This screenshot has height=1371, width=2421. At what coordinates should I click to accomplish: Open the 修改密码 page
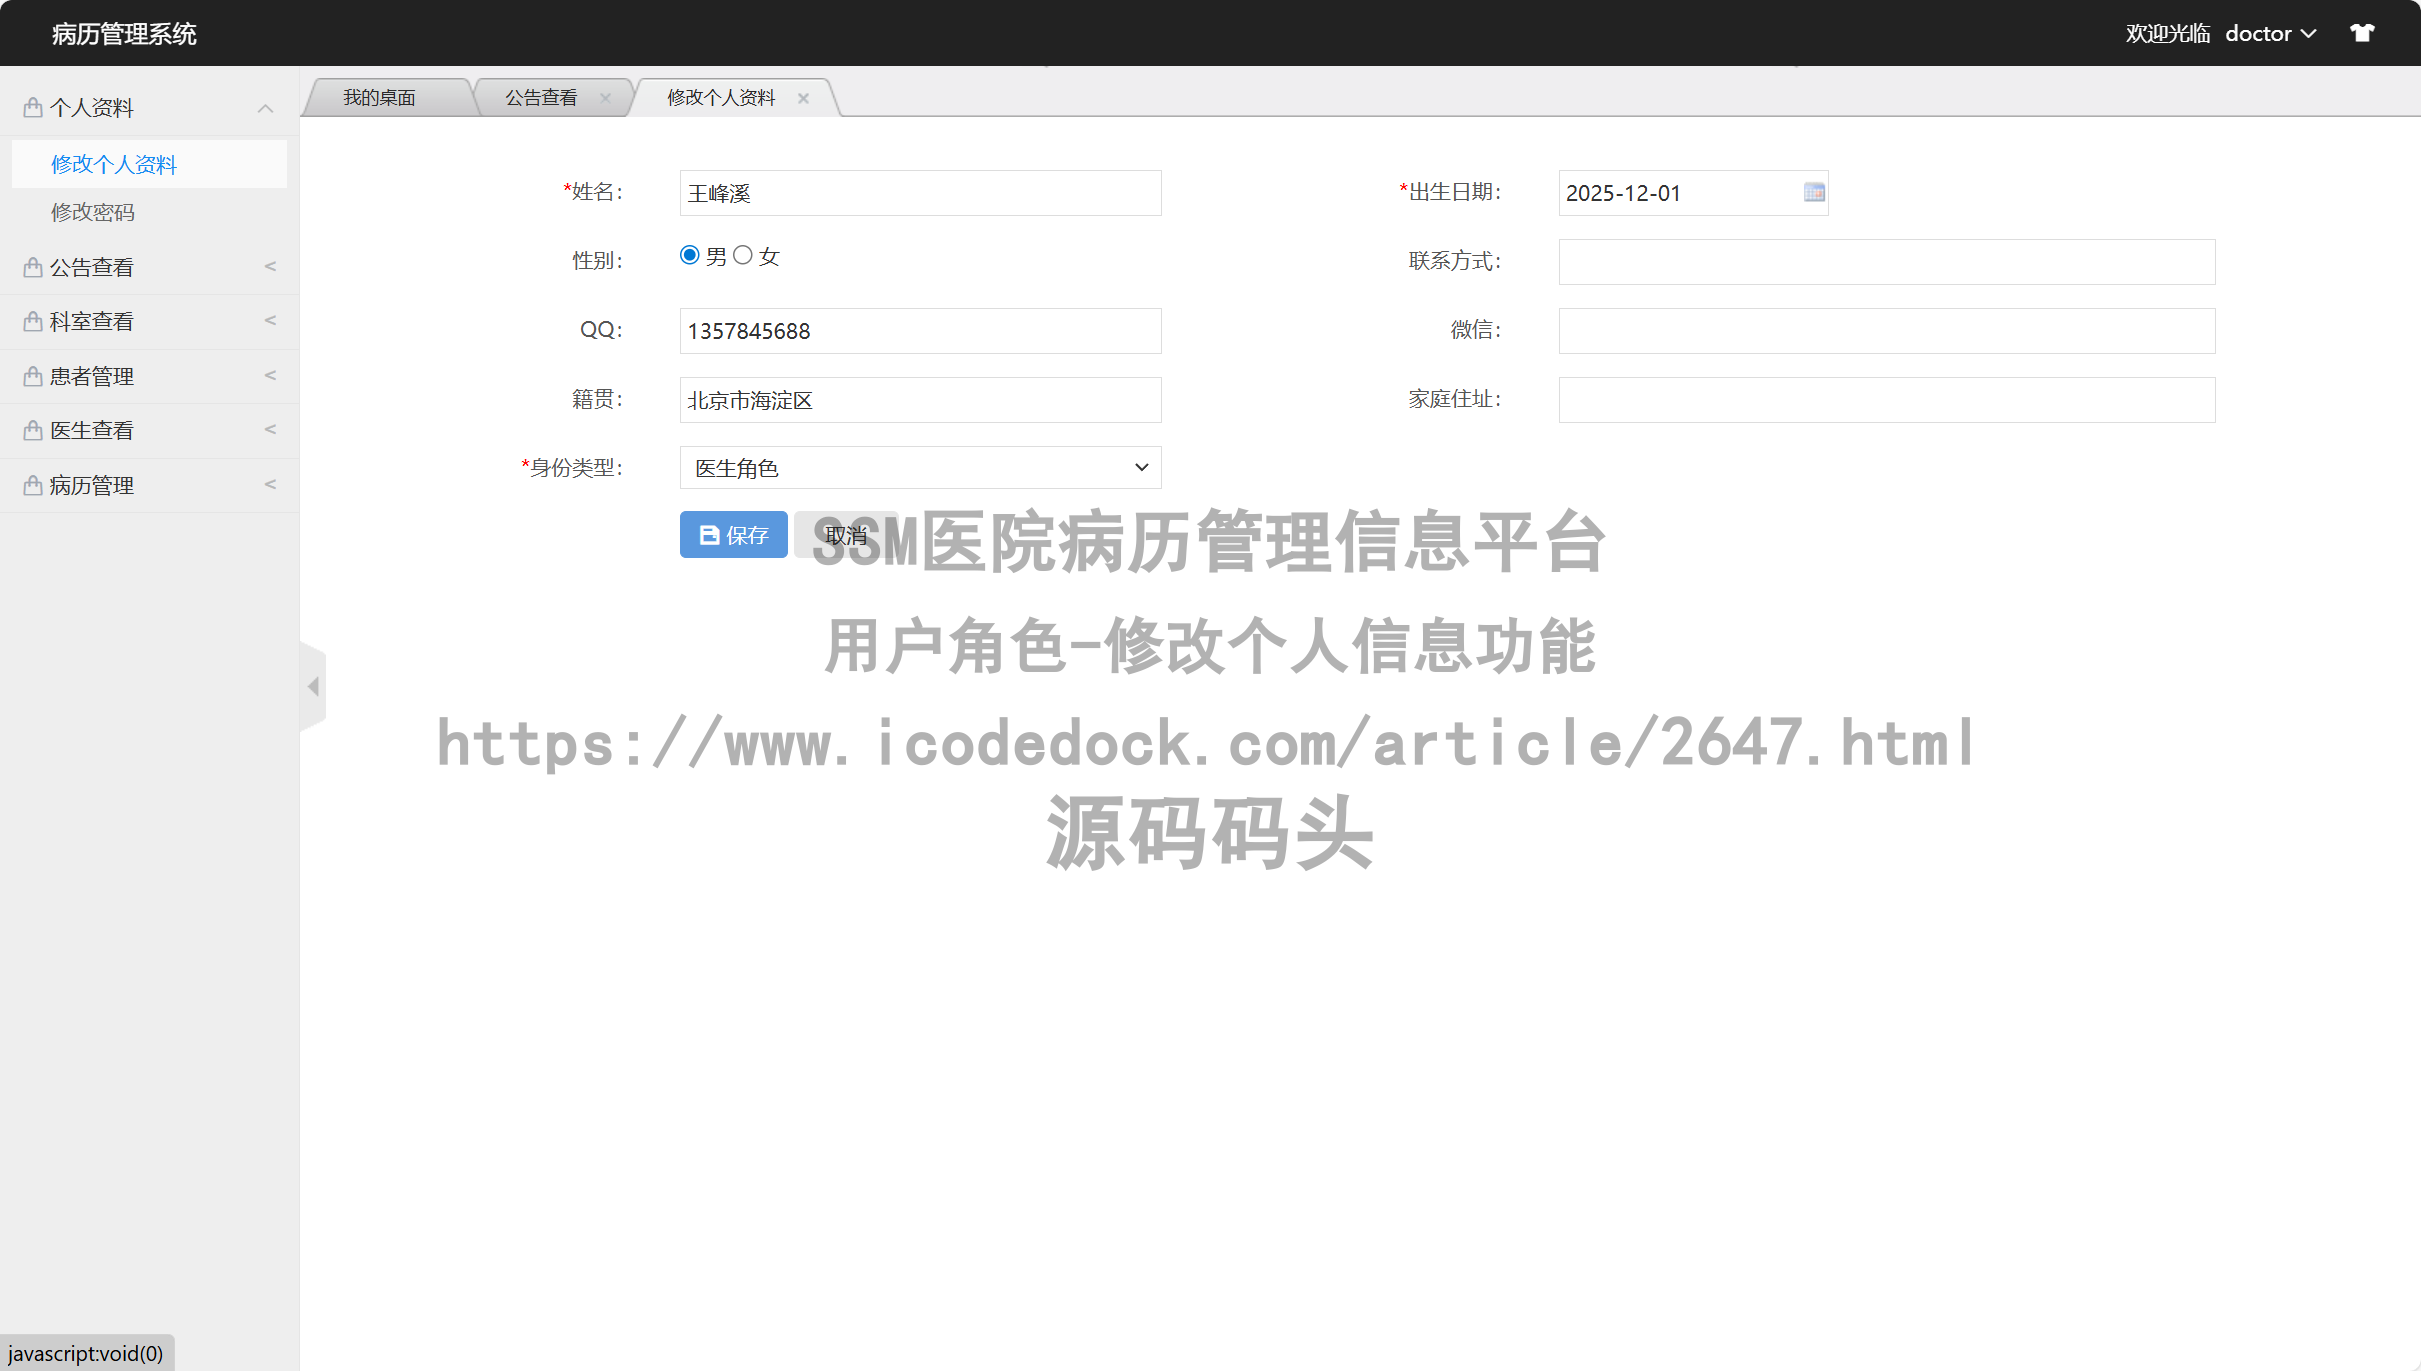(93, 211)
